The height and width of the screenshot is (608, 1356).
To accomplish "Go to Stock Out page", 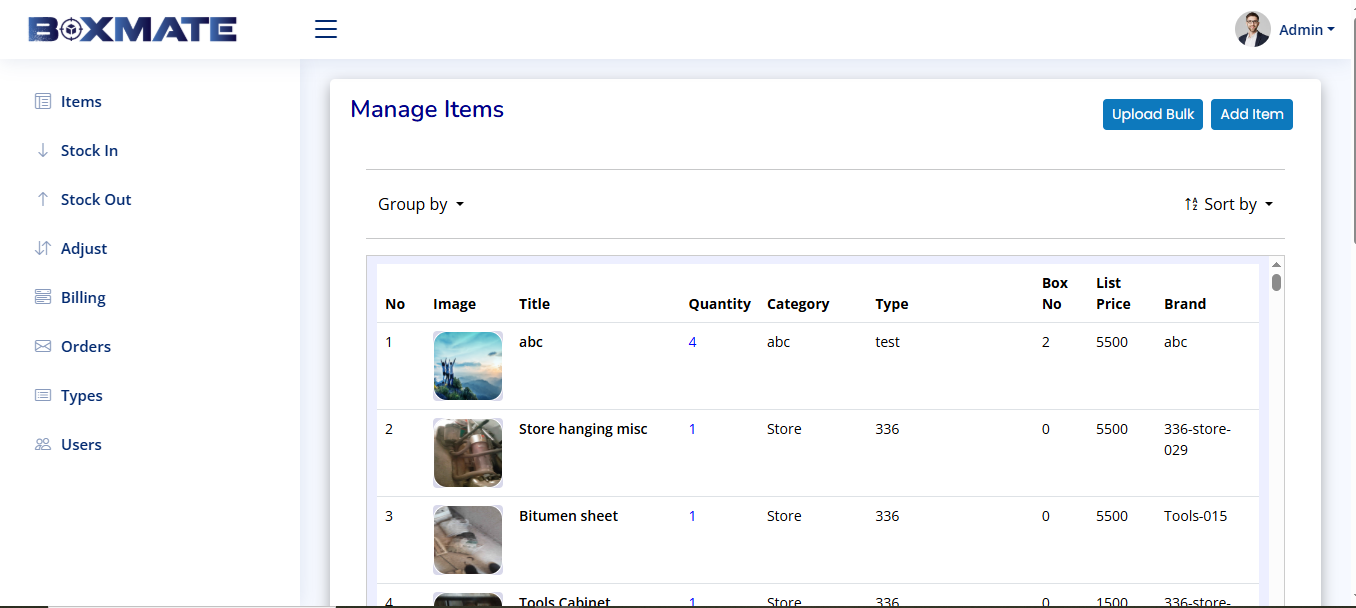I will [96, 199].
